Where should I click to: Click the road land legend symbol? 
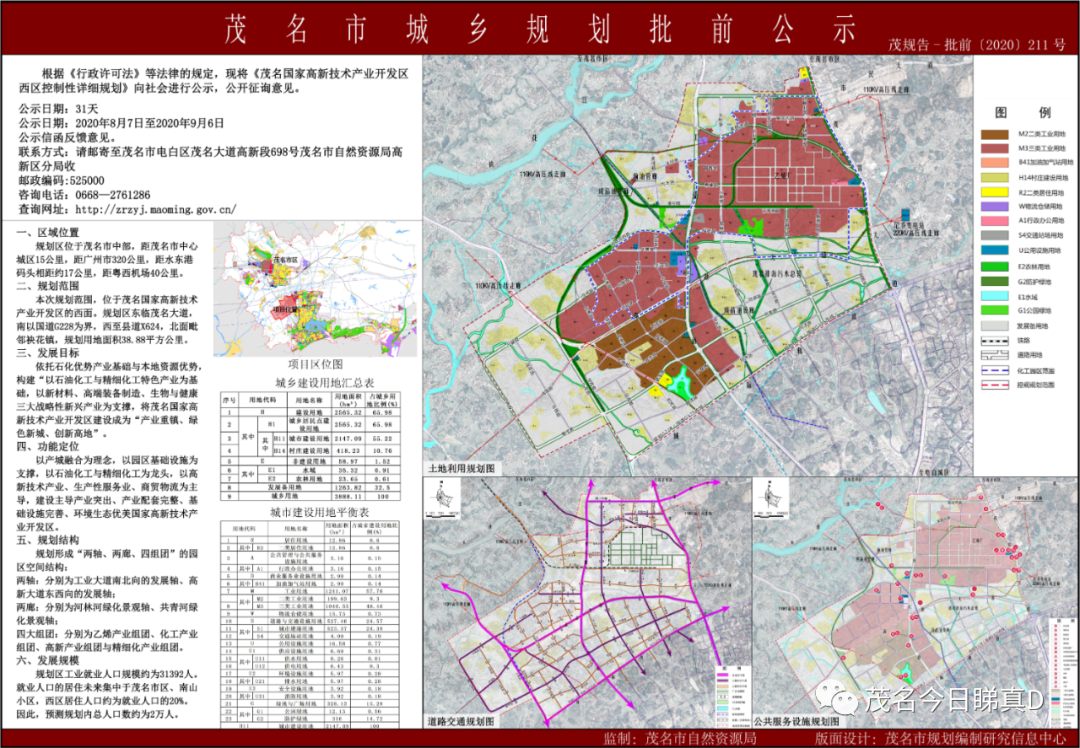(x=996, y=355)
